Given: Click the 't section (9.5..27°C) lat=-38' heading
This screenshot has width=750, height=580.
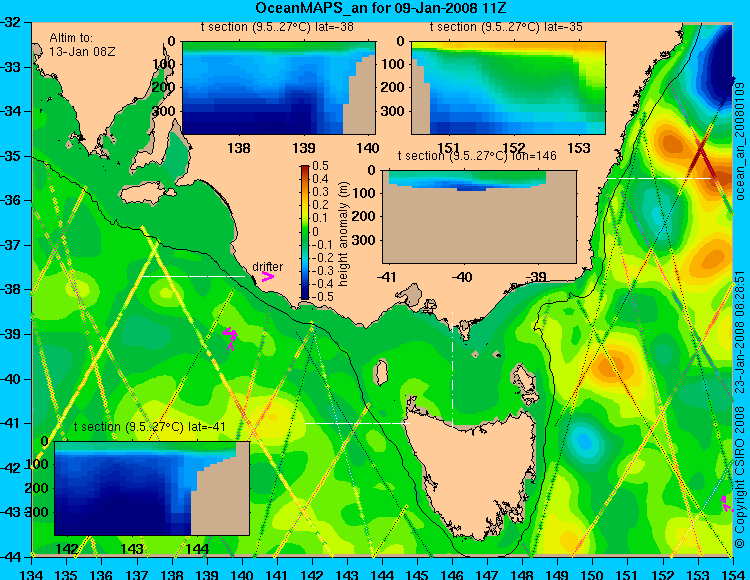Looking at the screenshot, I should (277, 27).
